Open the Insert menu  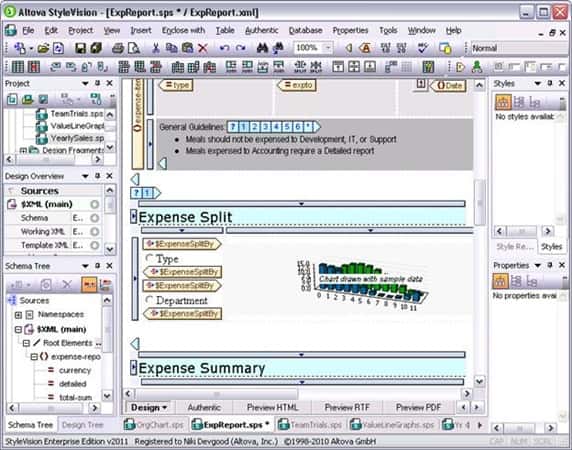141,31
